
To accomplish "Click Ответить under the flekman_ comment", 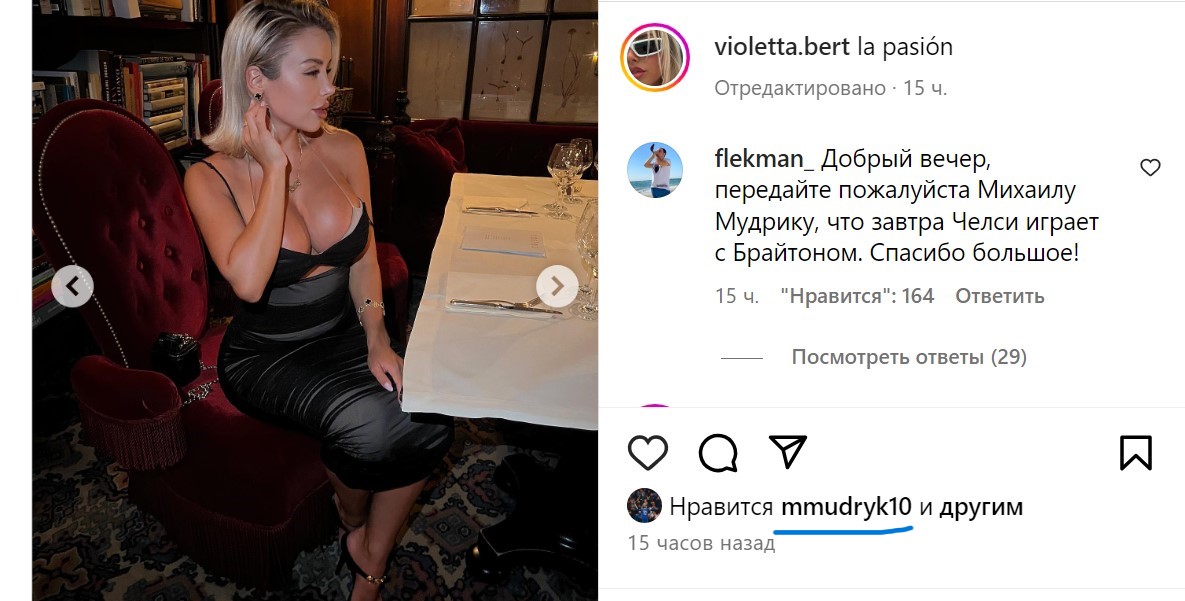I will coord(1000,296).
